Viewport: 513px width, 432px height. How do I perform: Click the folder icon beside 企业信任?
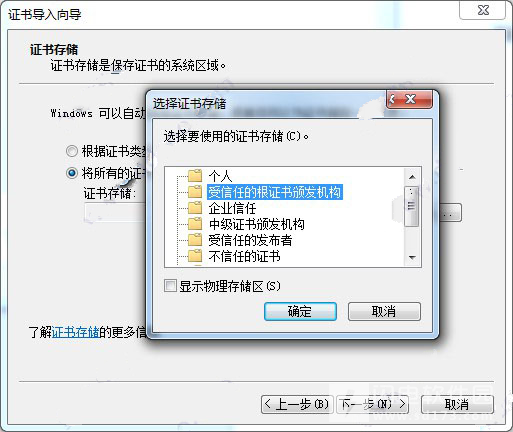(195, 208)
